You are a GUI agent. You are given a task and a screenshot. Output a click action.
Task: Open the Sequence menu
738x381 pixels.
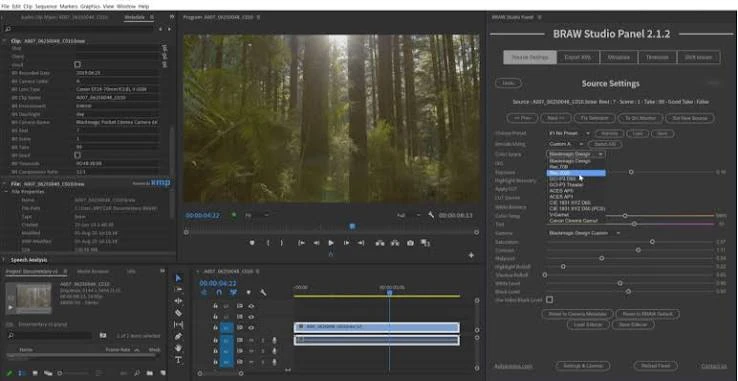46,6
